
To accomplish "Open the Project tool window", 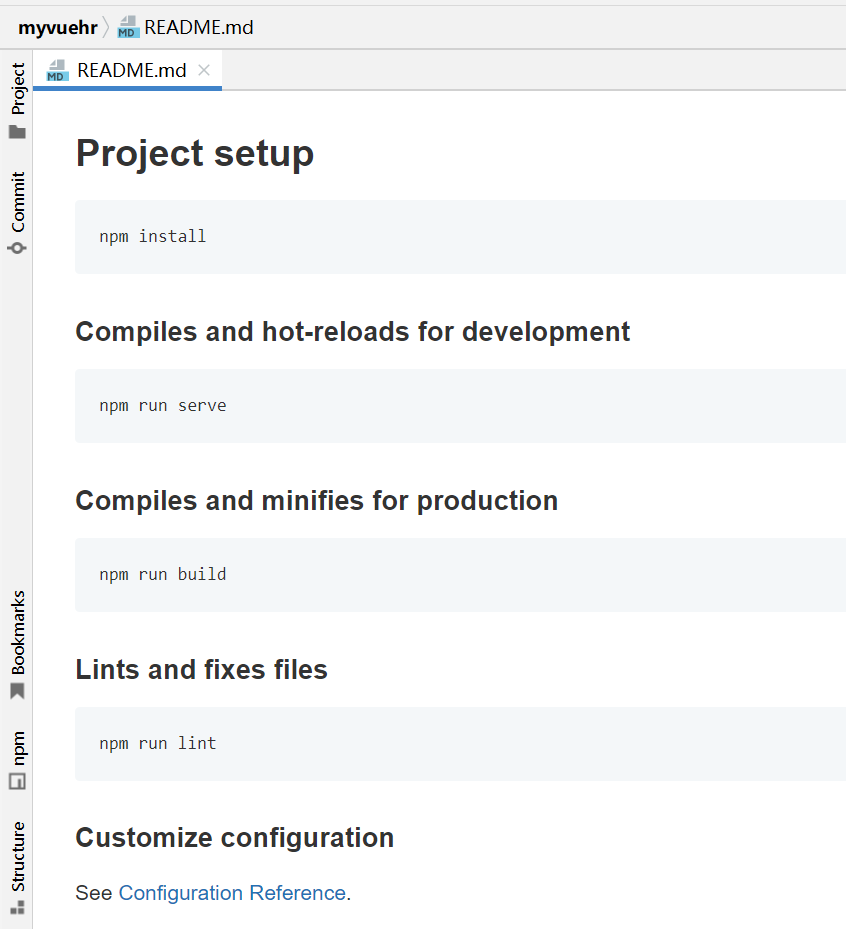I will (17, 100).
